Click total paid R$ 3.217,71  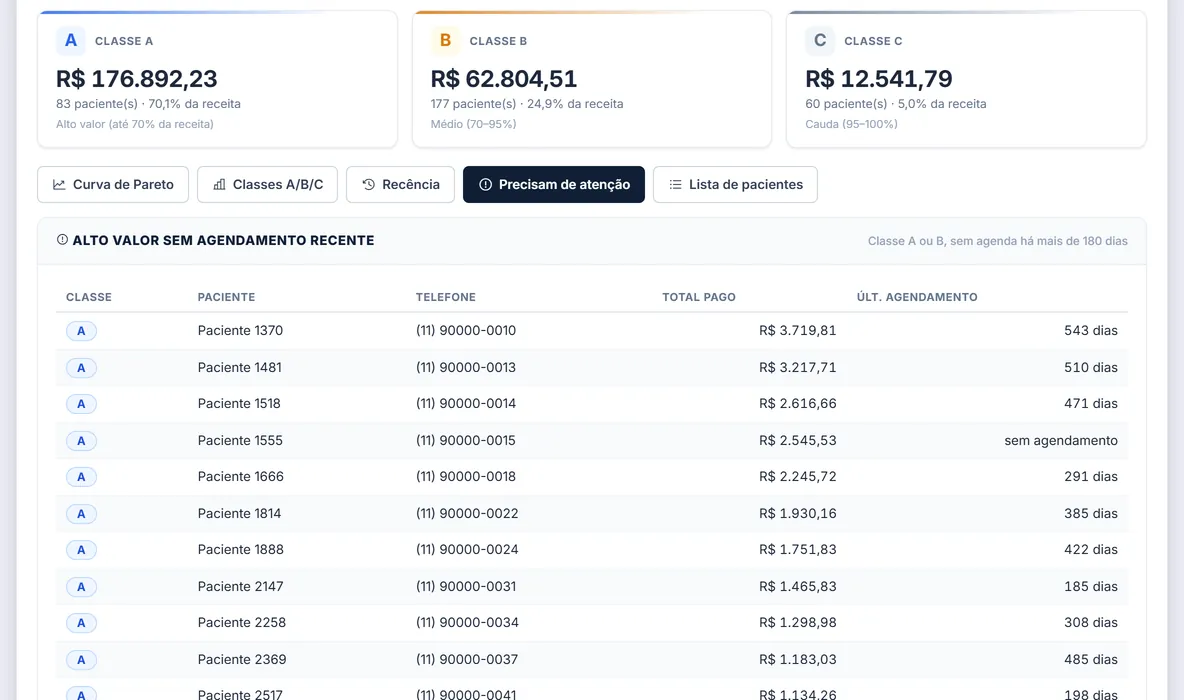[x=798, y=368]
